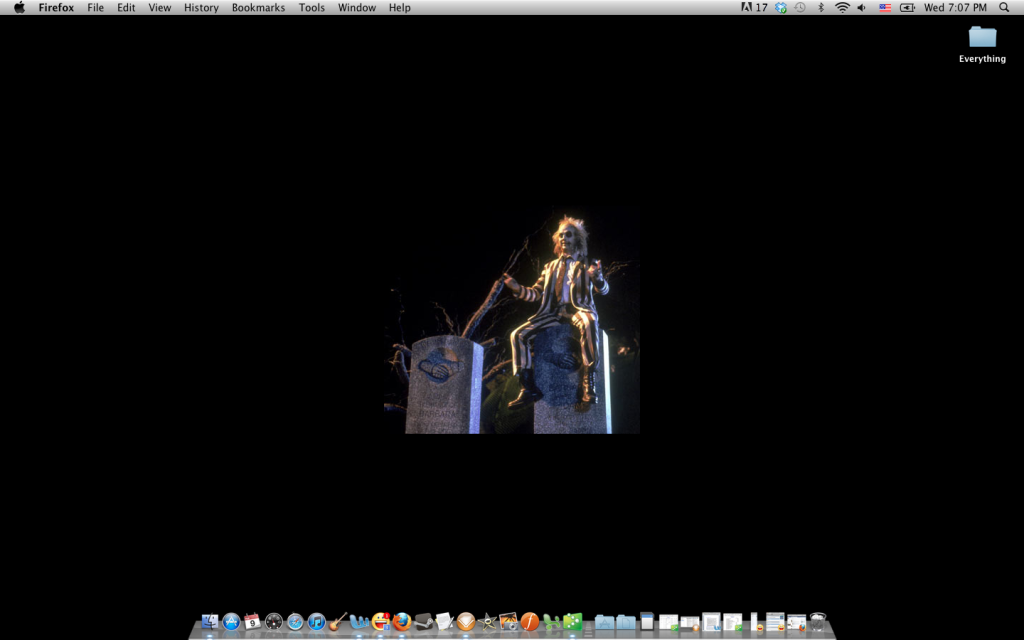
Task: Open the Apple menu
Action: pyautogui.click(x=20, y=7)
